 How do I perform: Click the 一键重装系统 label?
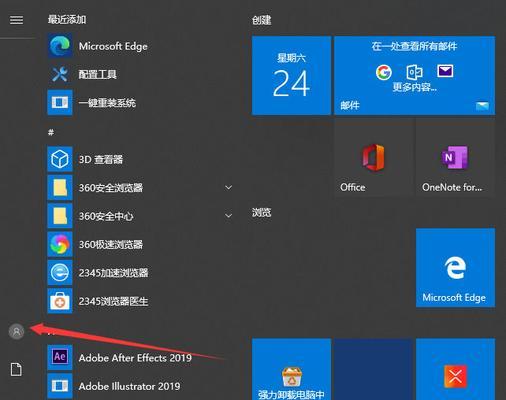[107, 103]
